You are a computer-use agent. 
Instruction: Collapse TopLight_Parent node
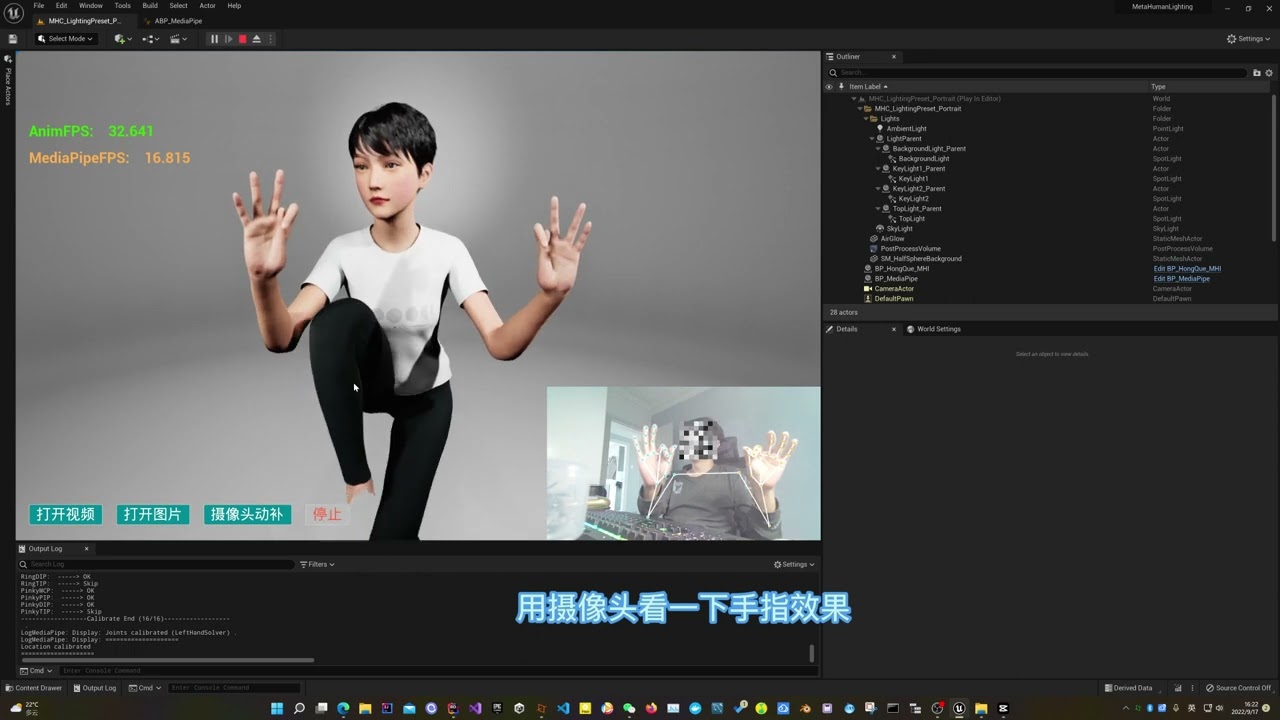coord(879,209)
